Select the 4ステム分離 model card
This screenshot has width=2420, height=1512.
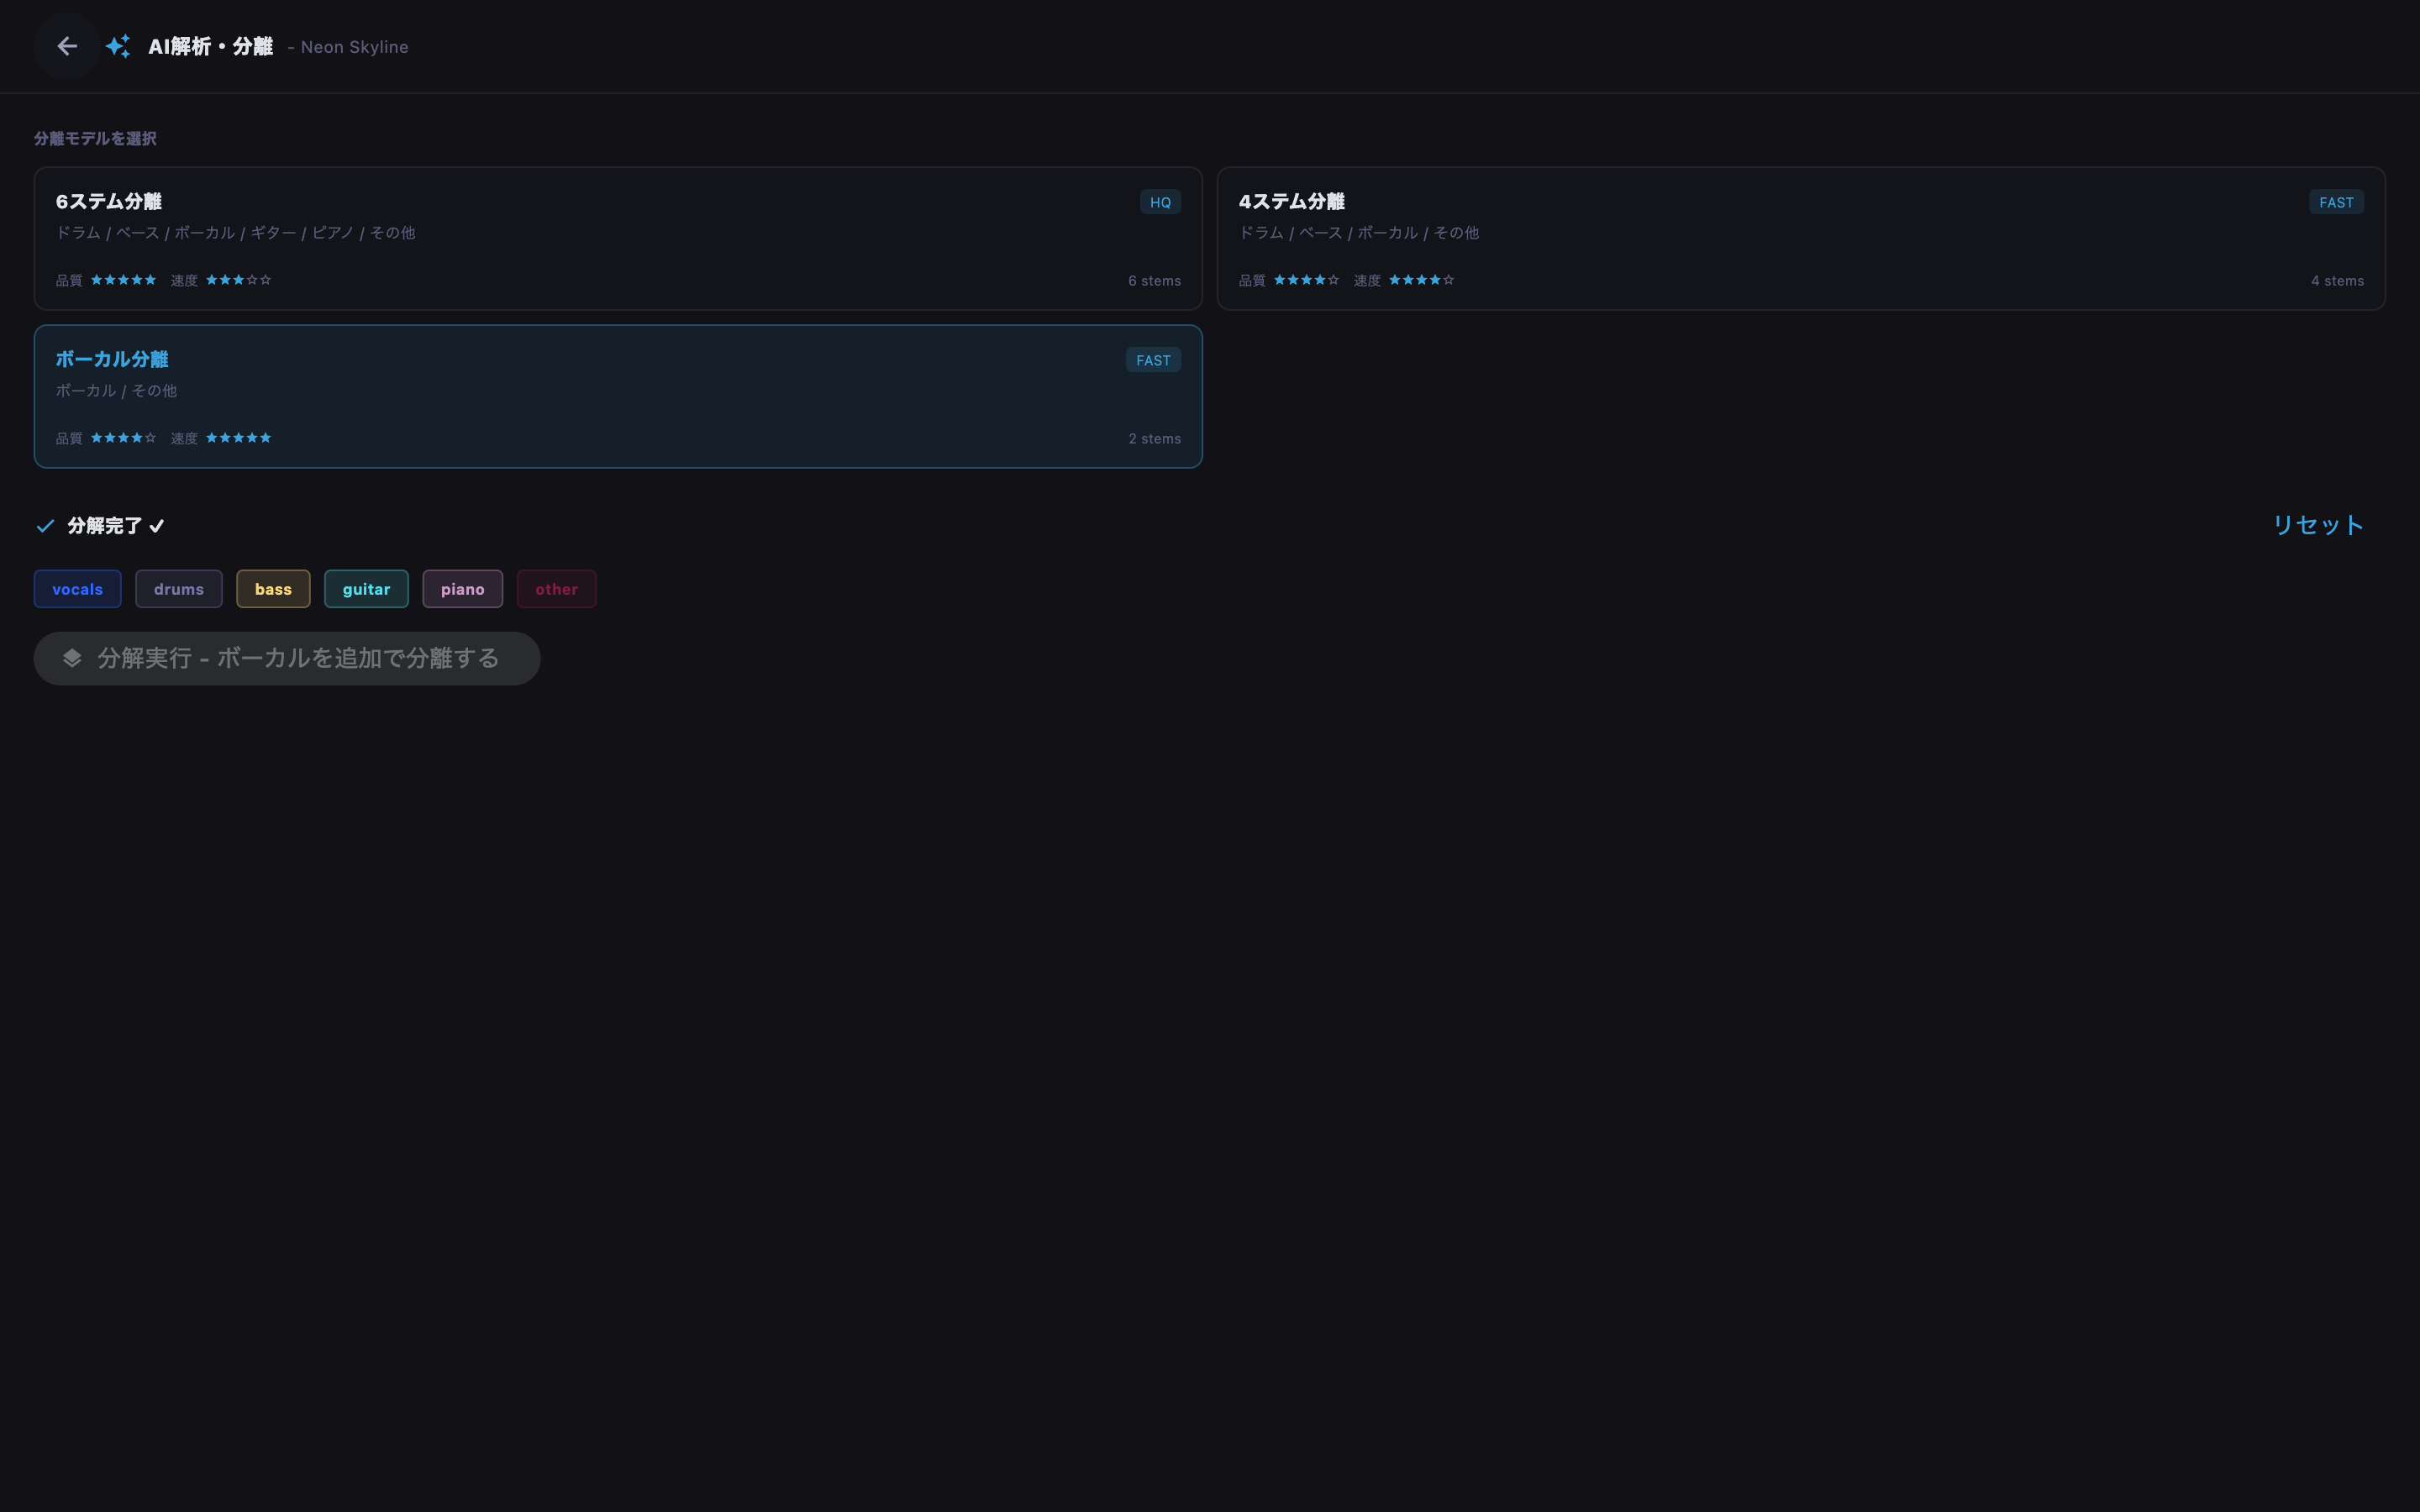click(x=1801, y=238)
